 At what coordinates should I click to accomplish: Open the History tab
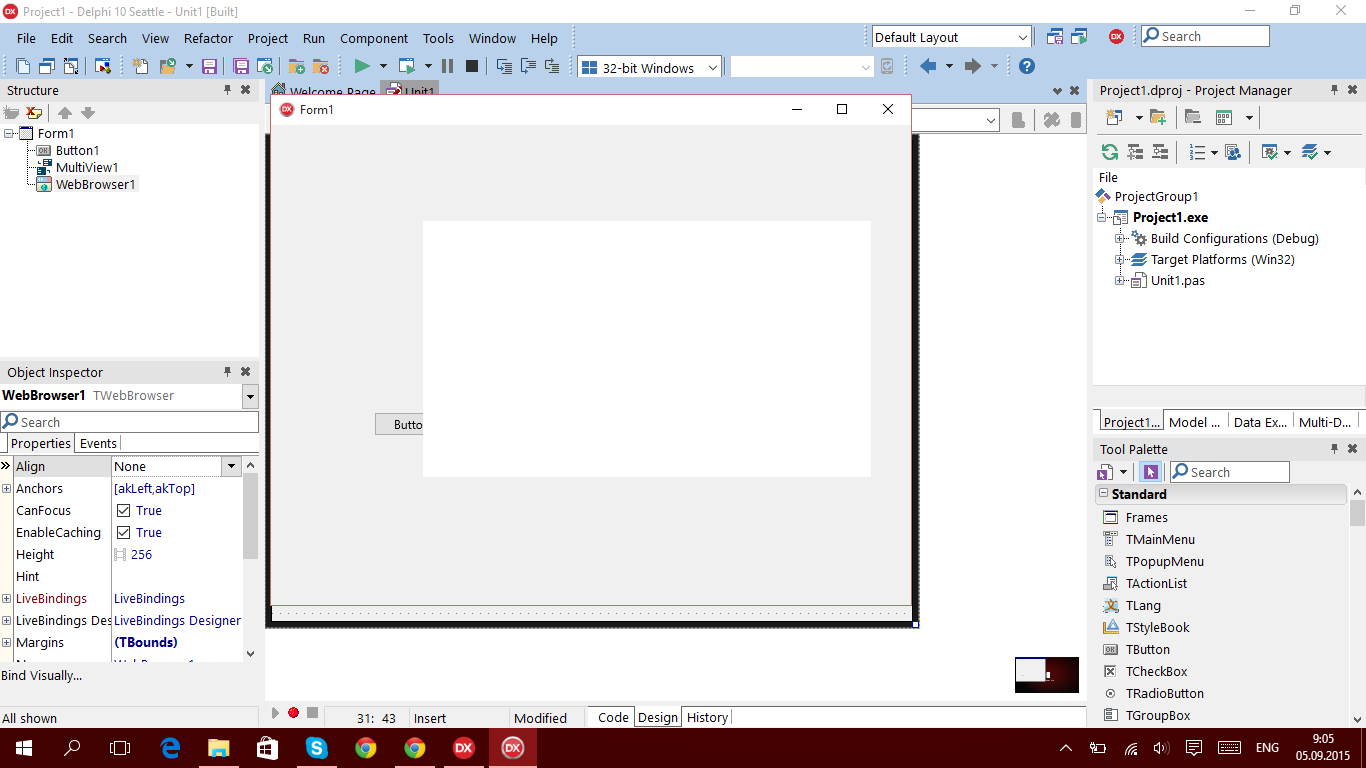pos(707,717)
